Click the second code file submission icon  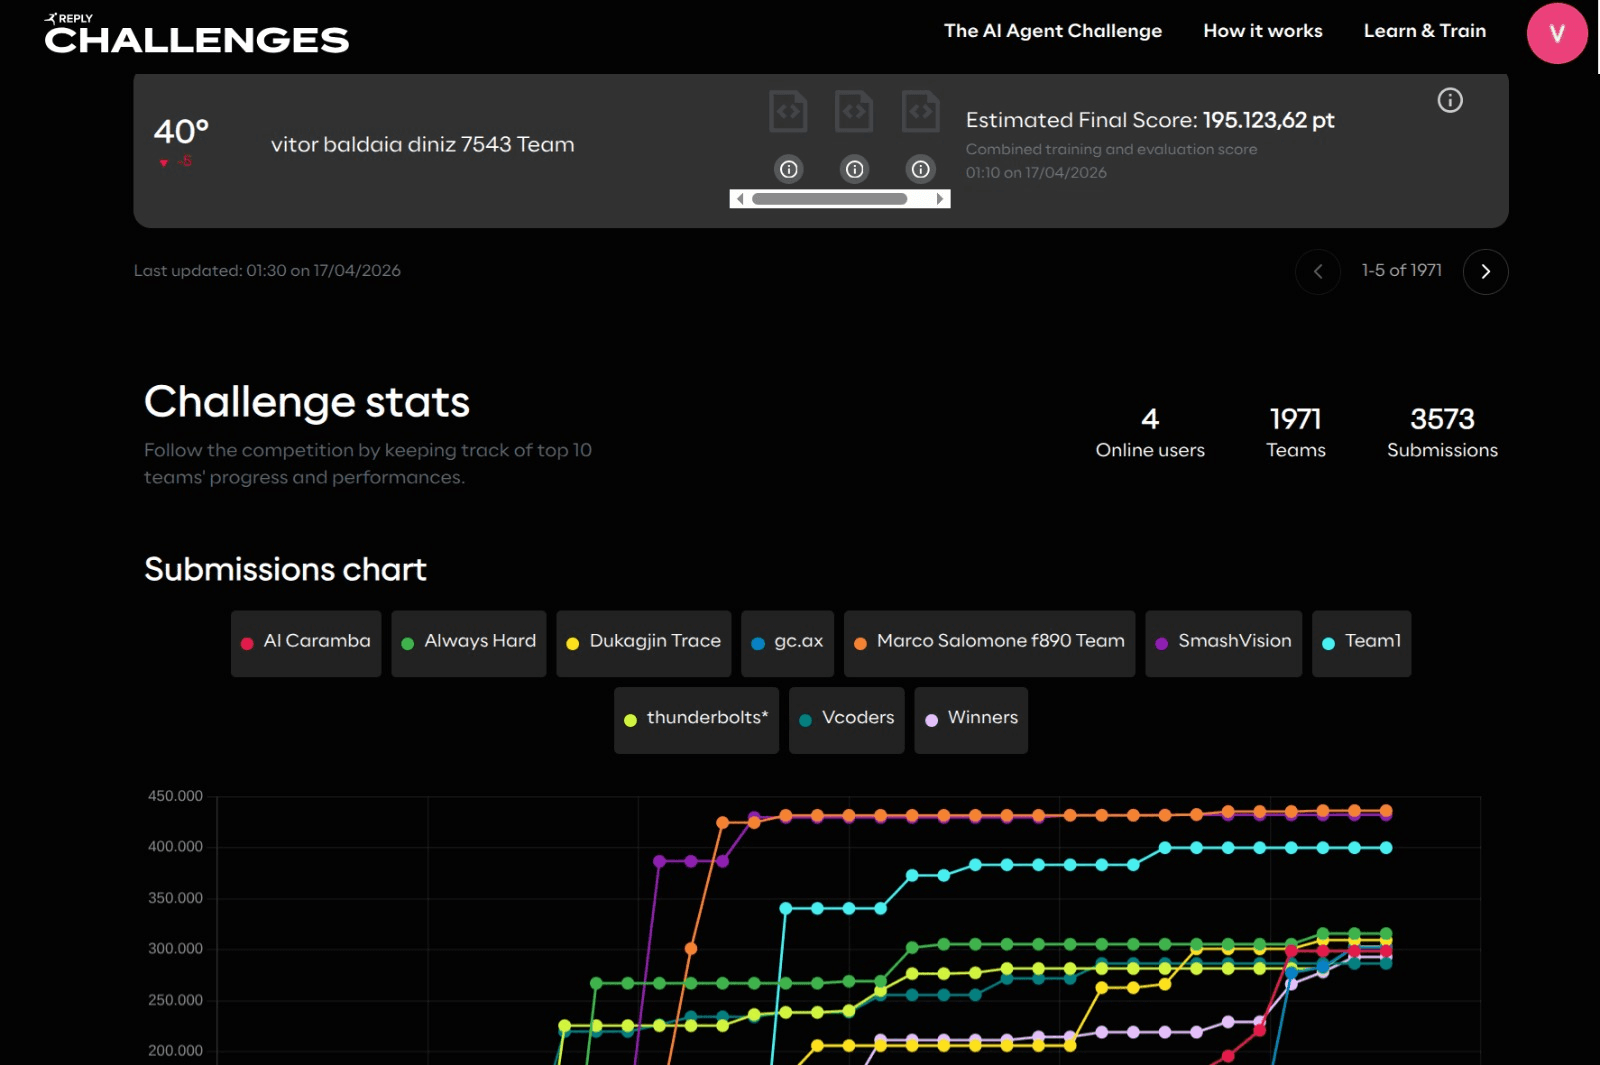pyautogui.click(x=854, y=111)
